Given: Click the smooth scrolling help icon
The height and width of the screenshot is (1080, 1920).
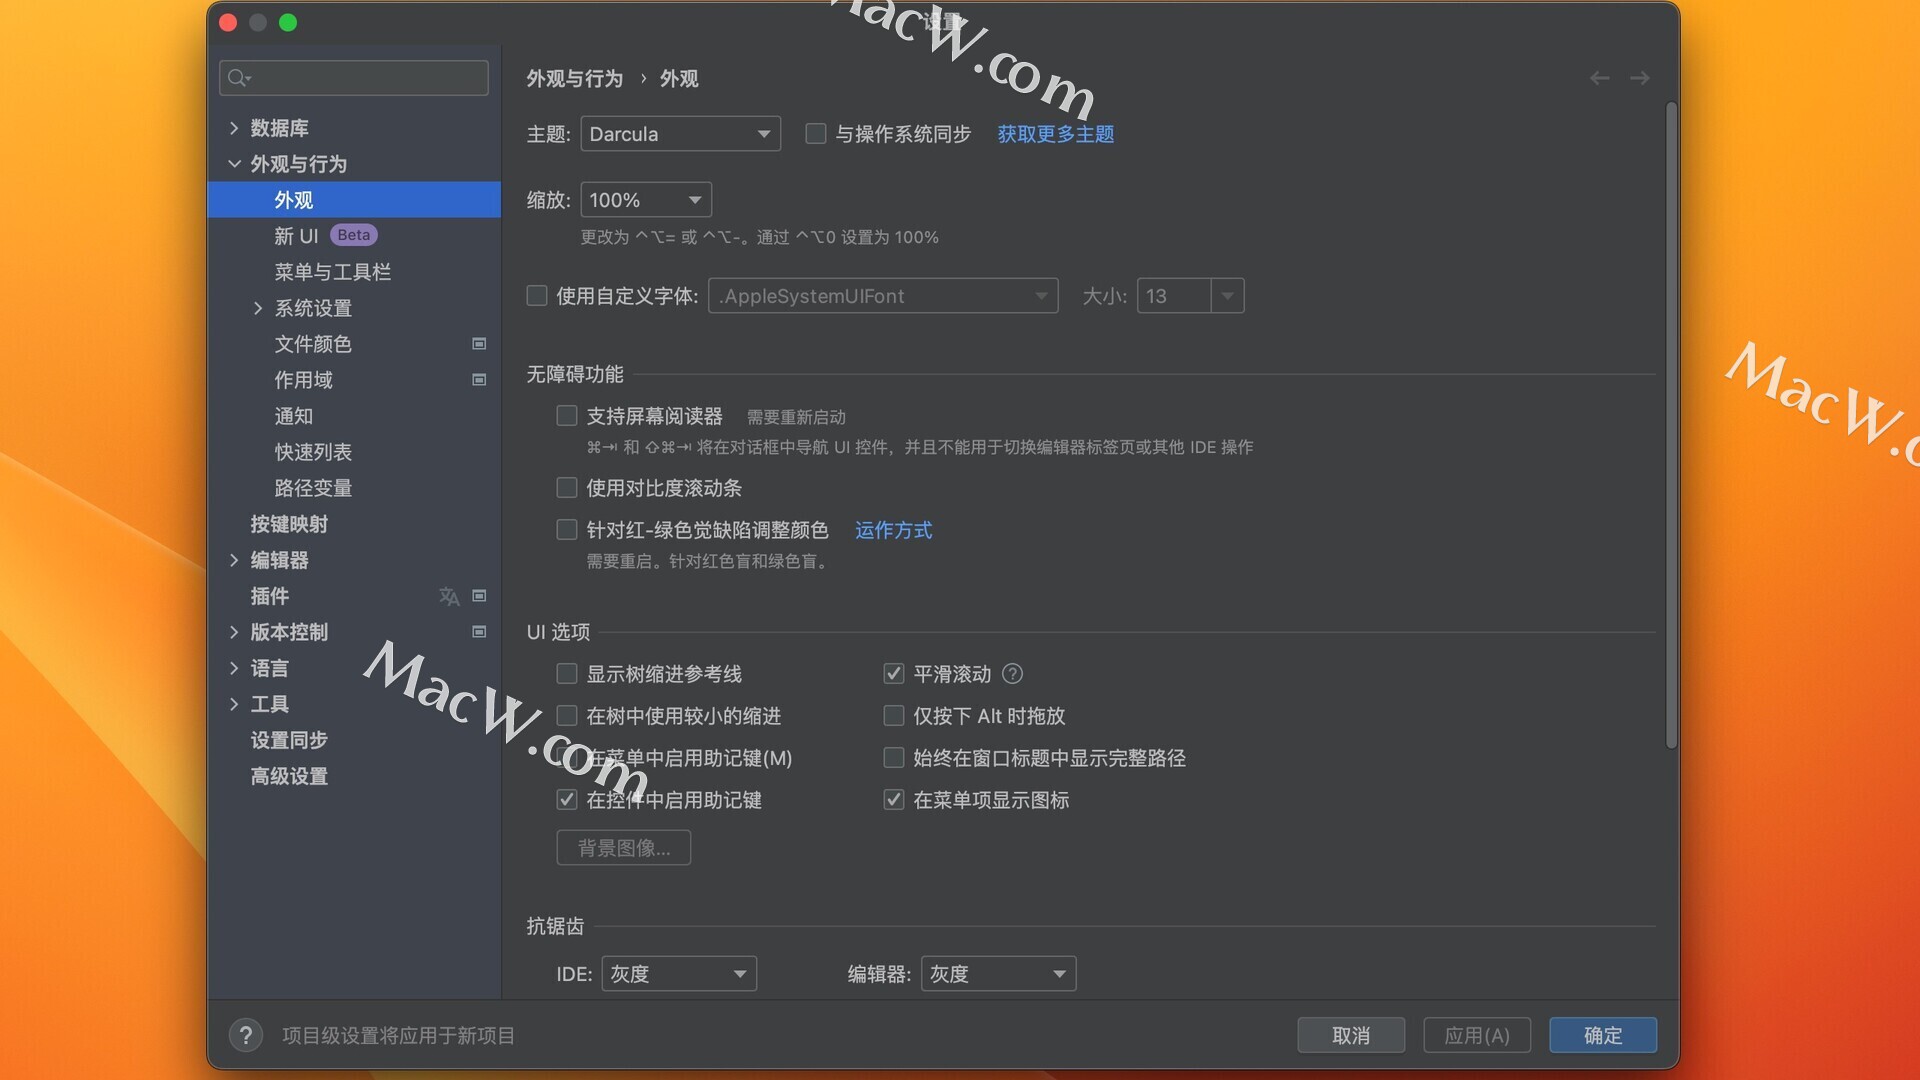Looking at the screenshot, I should [x=1012, y=674].
